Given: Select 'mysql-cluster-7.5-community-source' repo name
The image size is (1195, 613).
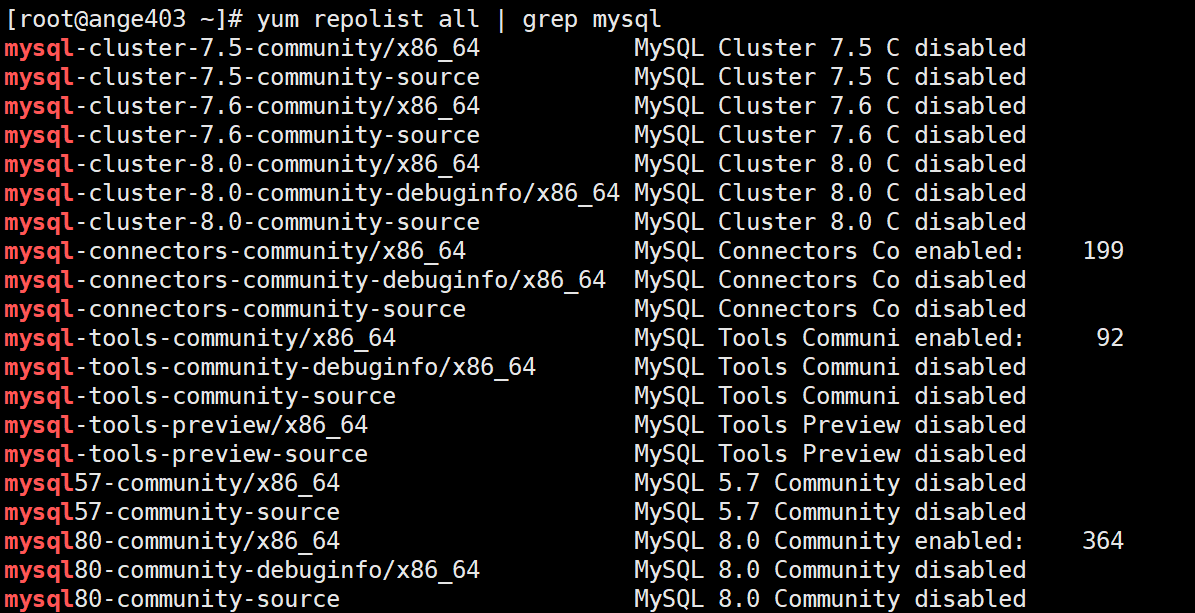Looking at the screenshot, I should 242,78.
